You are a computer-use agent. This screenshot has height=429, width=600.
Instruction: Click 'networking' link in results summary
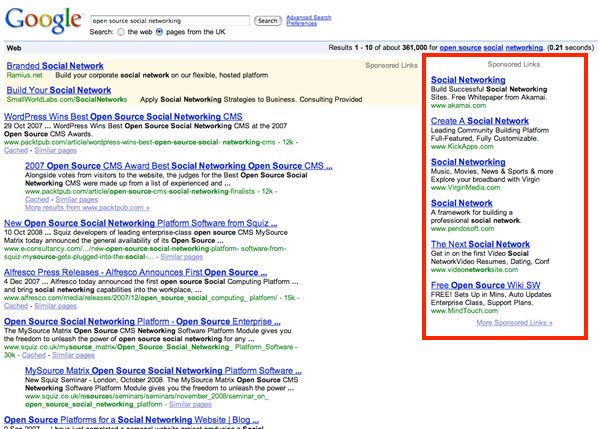[x=524, y=48]
